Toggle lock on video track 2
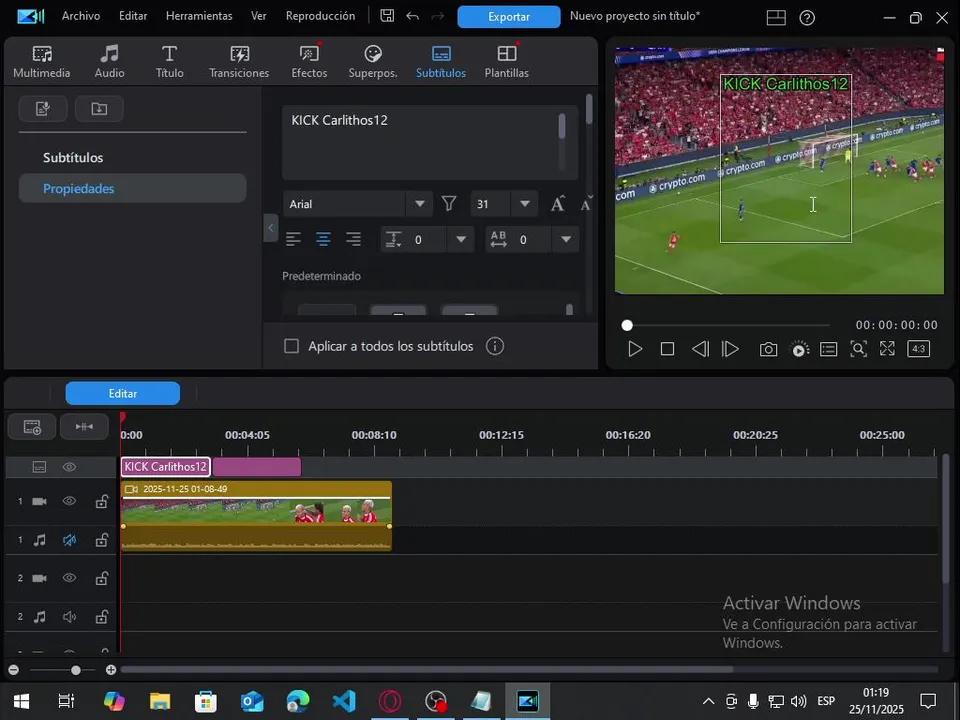 point(102,578)
